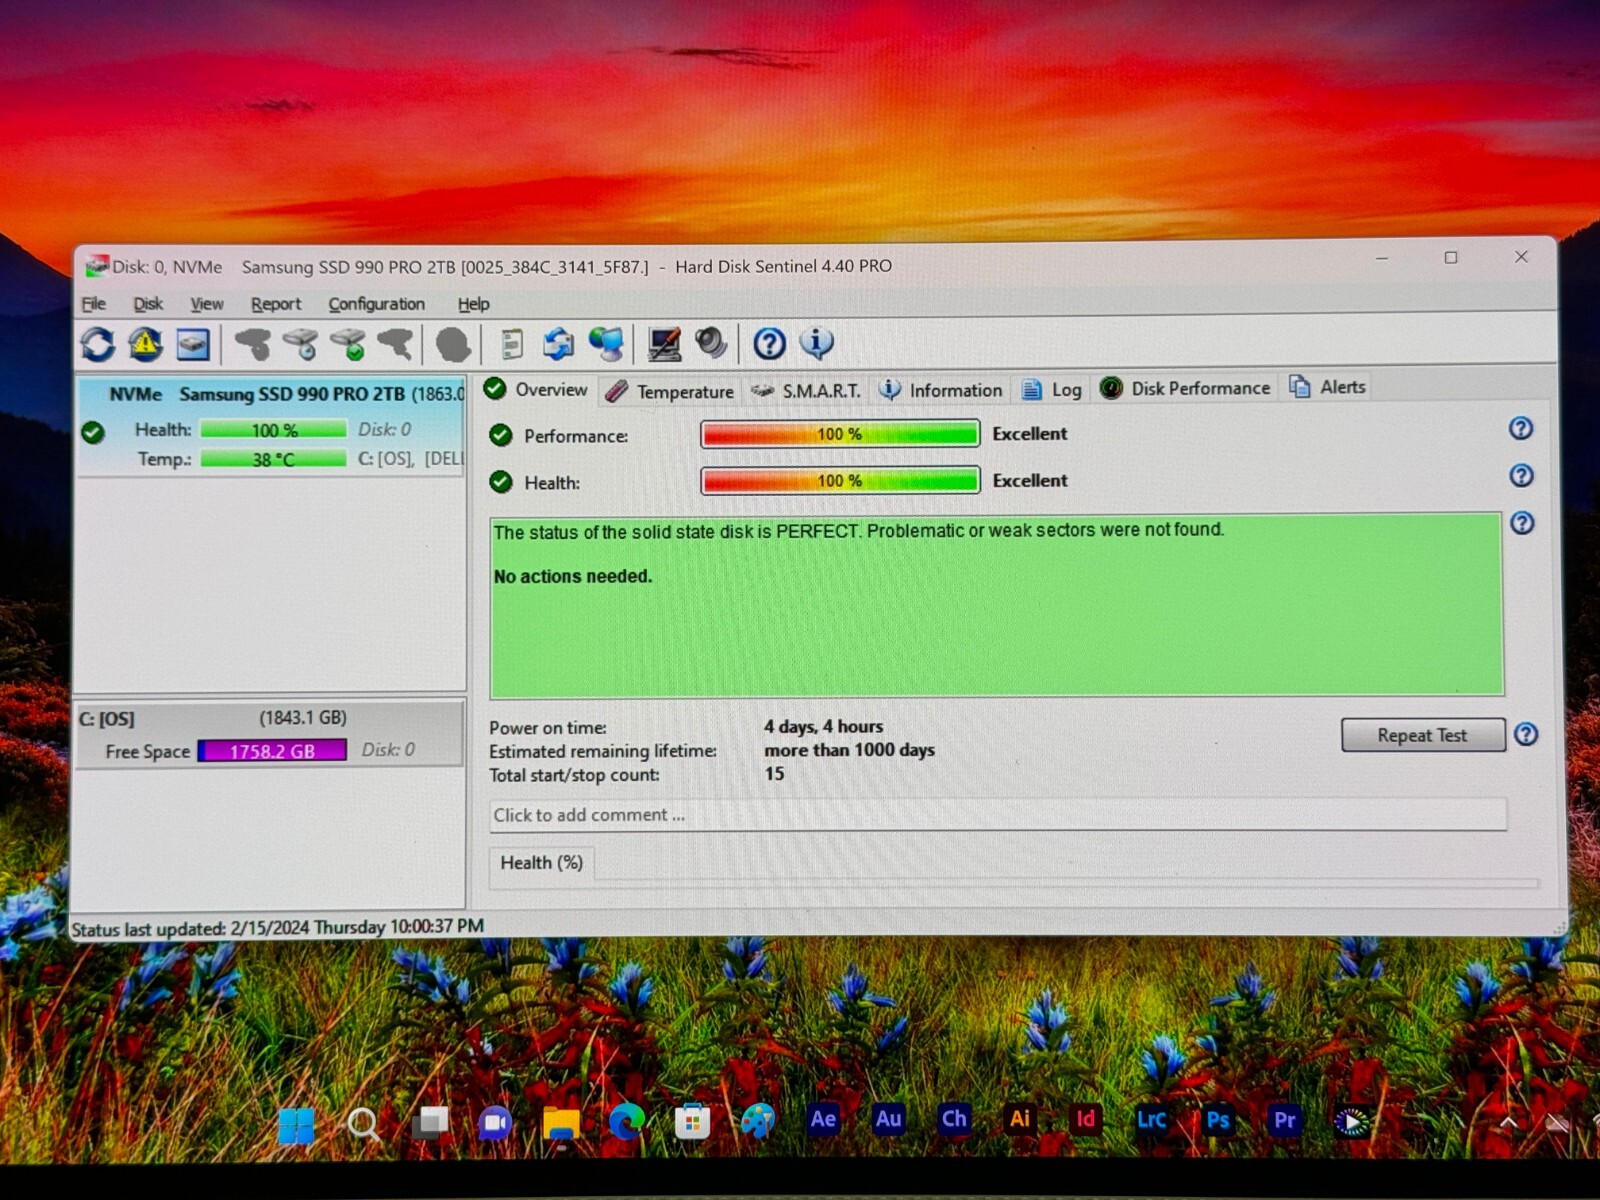
Task: Click the speaker sound toolbar icon
Action: [x=711, y=344]
